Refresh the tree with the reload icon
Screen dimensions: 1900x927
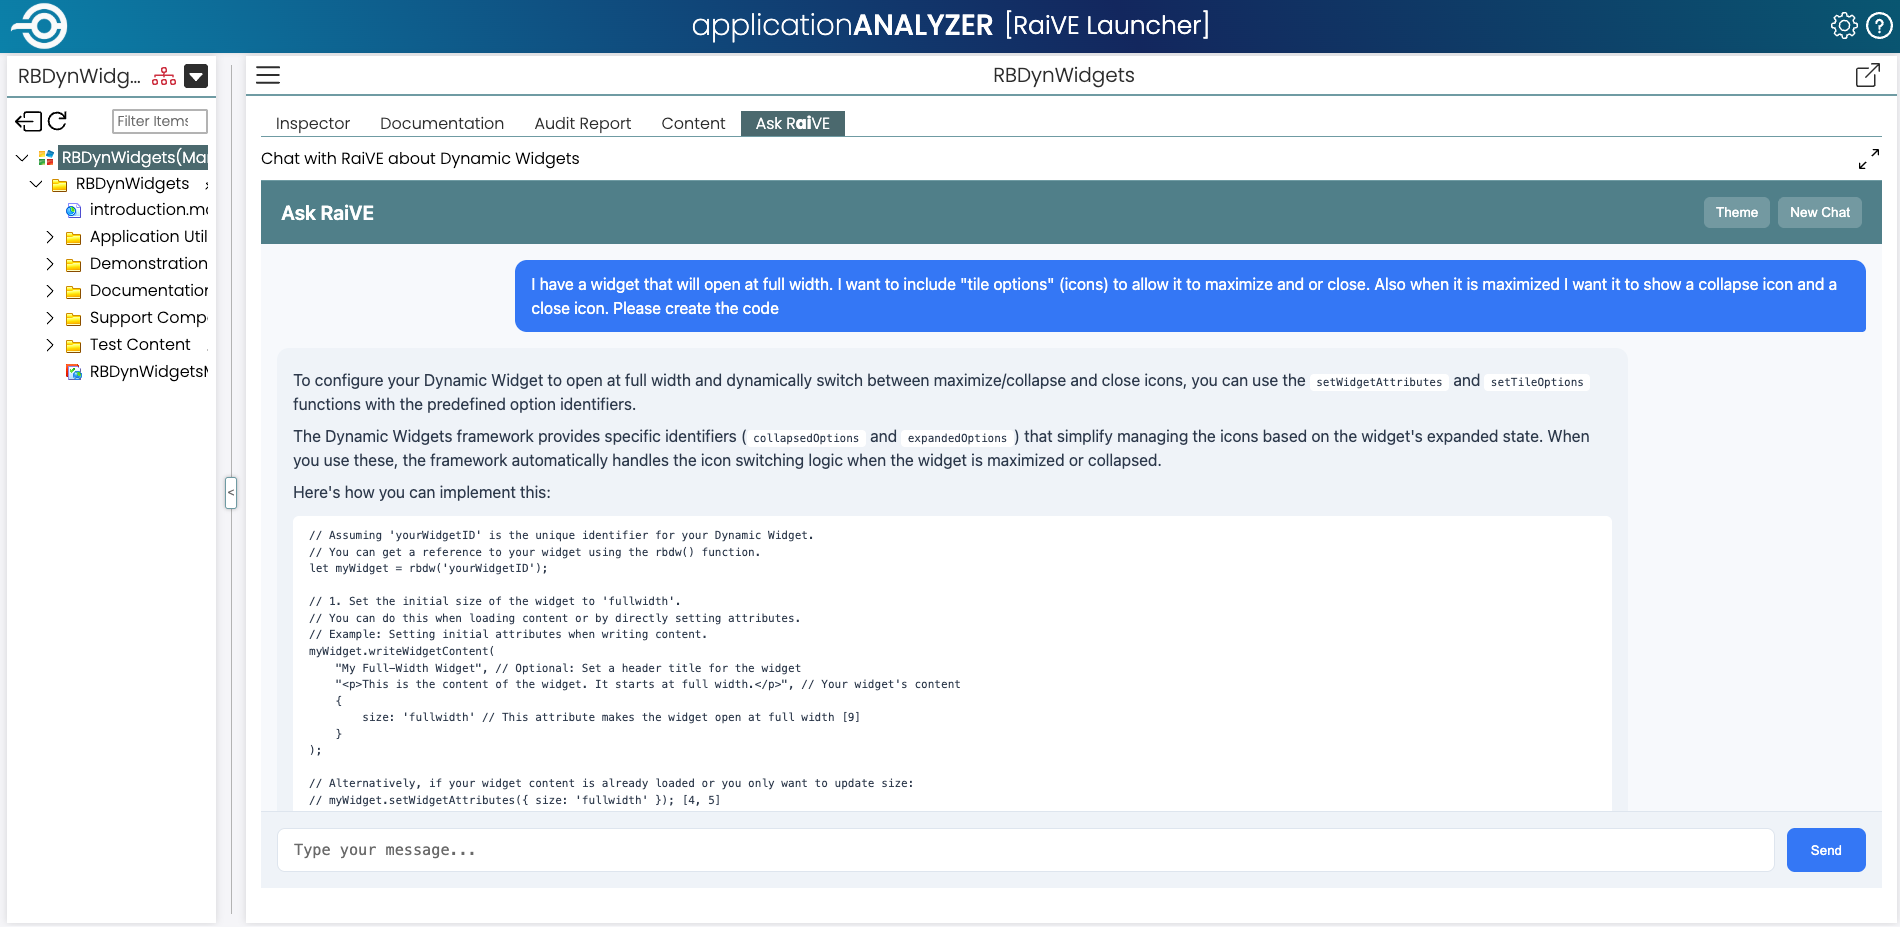click(x=58, y=121)
